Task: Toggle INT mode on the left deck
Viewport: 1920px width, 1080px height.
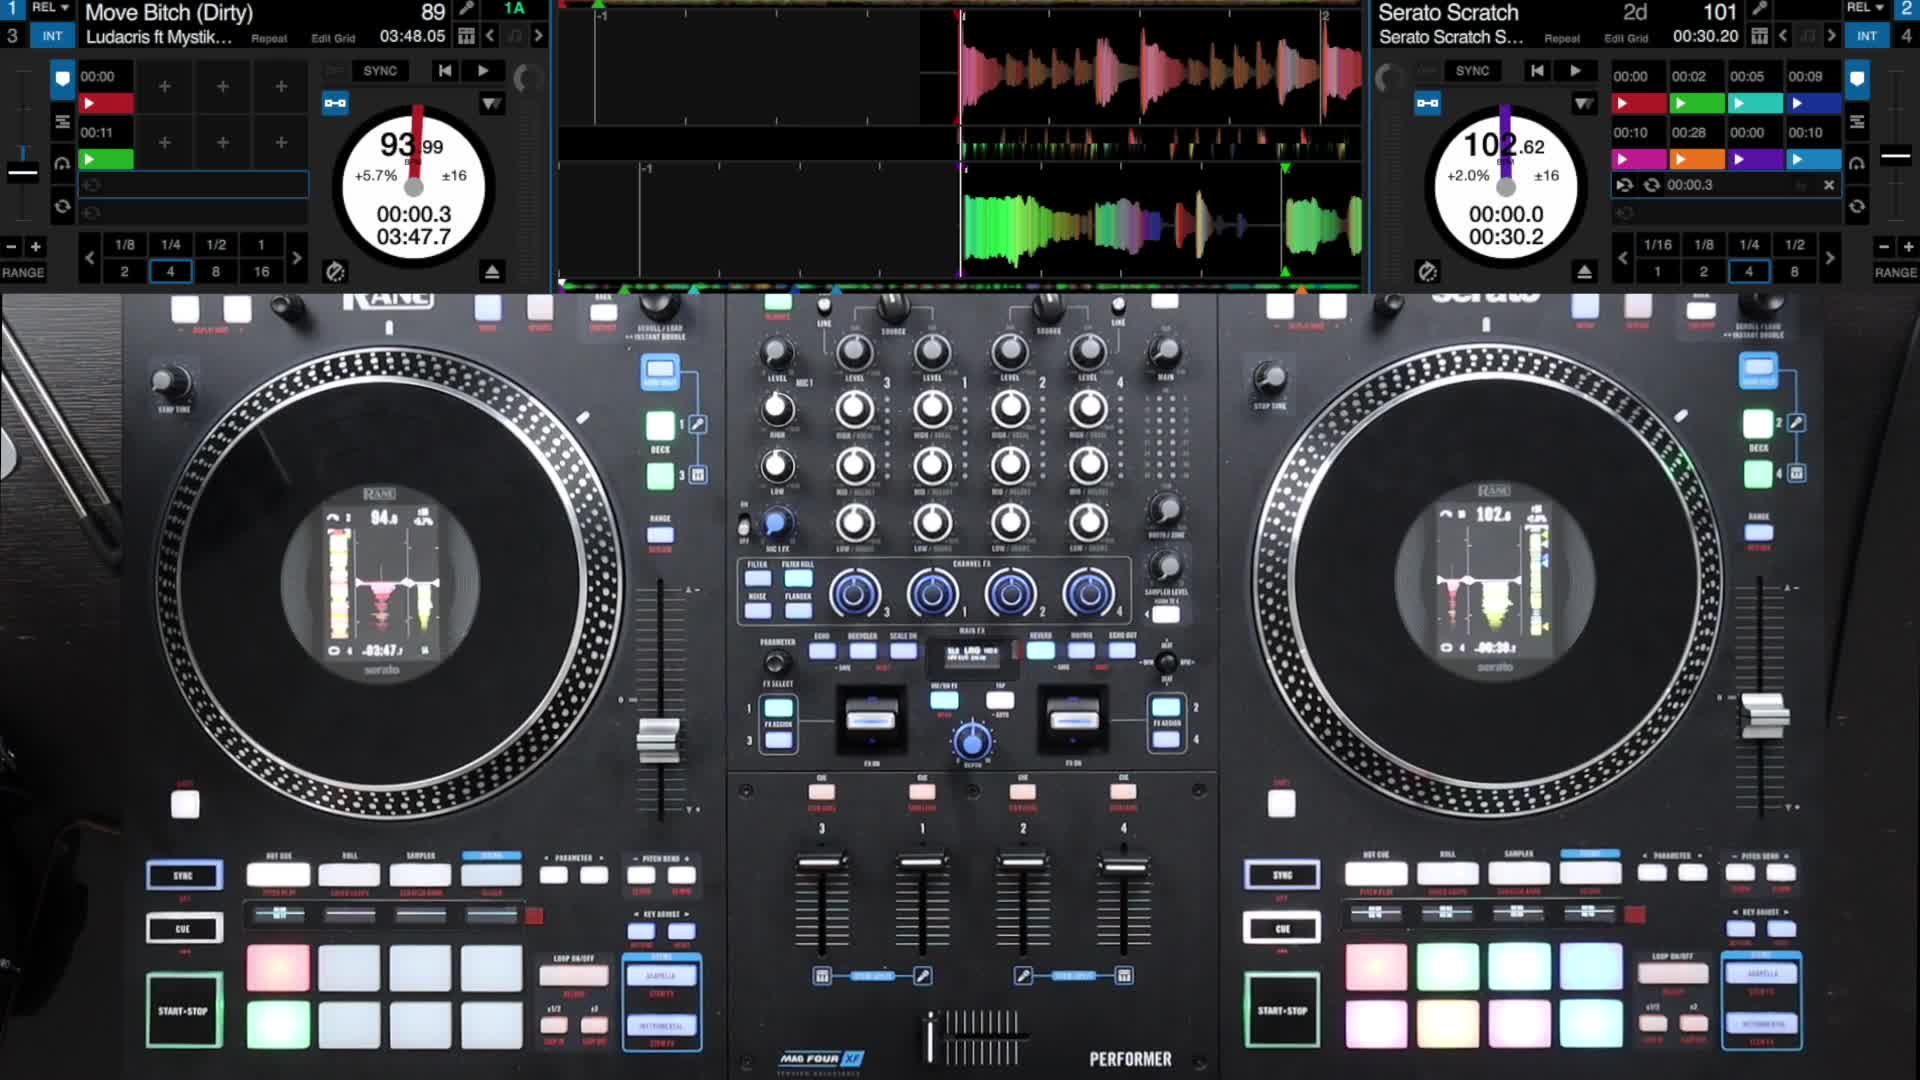Action: [x=52, y=36]
